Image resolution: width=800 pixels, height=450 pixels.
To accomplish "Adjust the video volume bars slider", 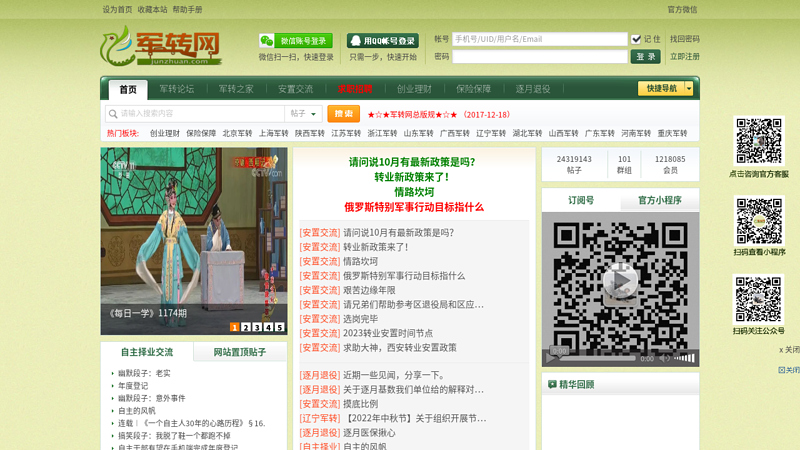I will [x=684, y=359].
